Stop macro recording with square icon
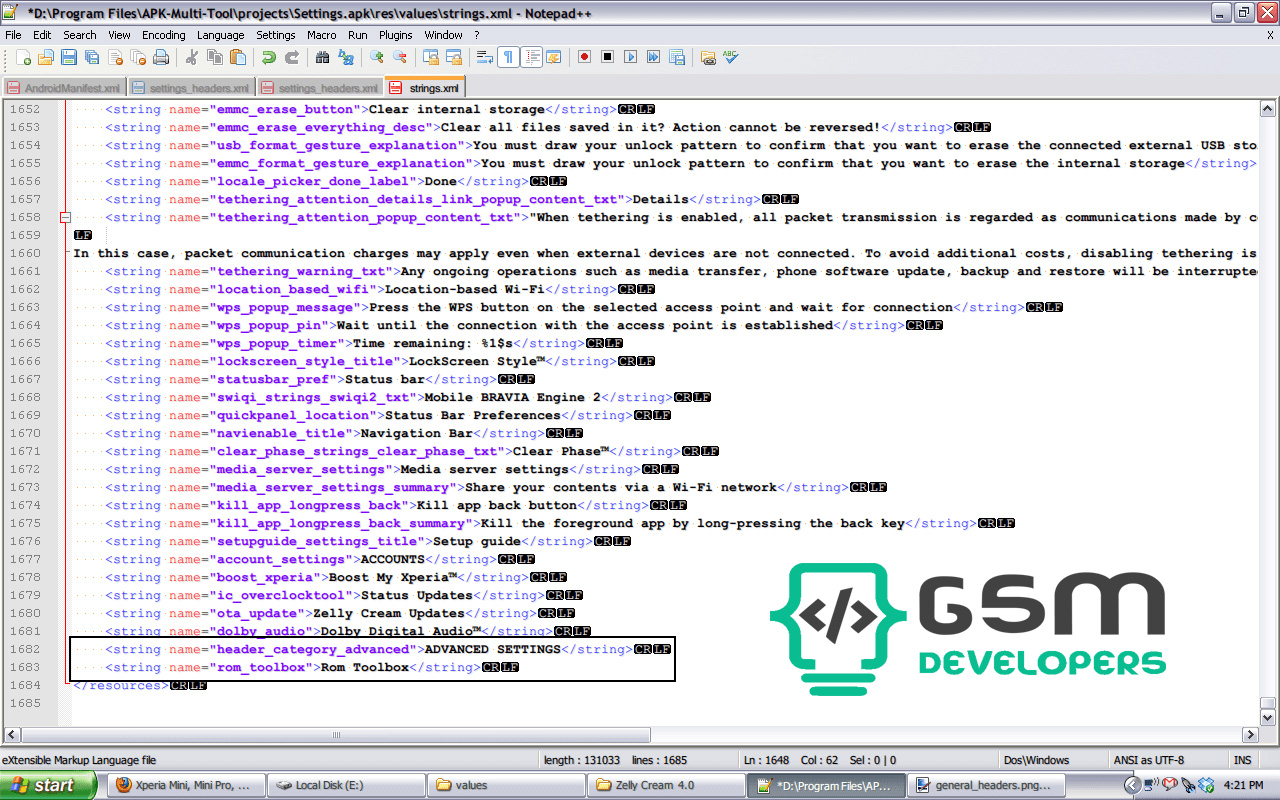This screenshot has height=800, width=1280. point(608,57)
